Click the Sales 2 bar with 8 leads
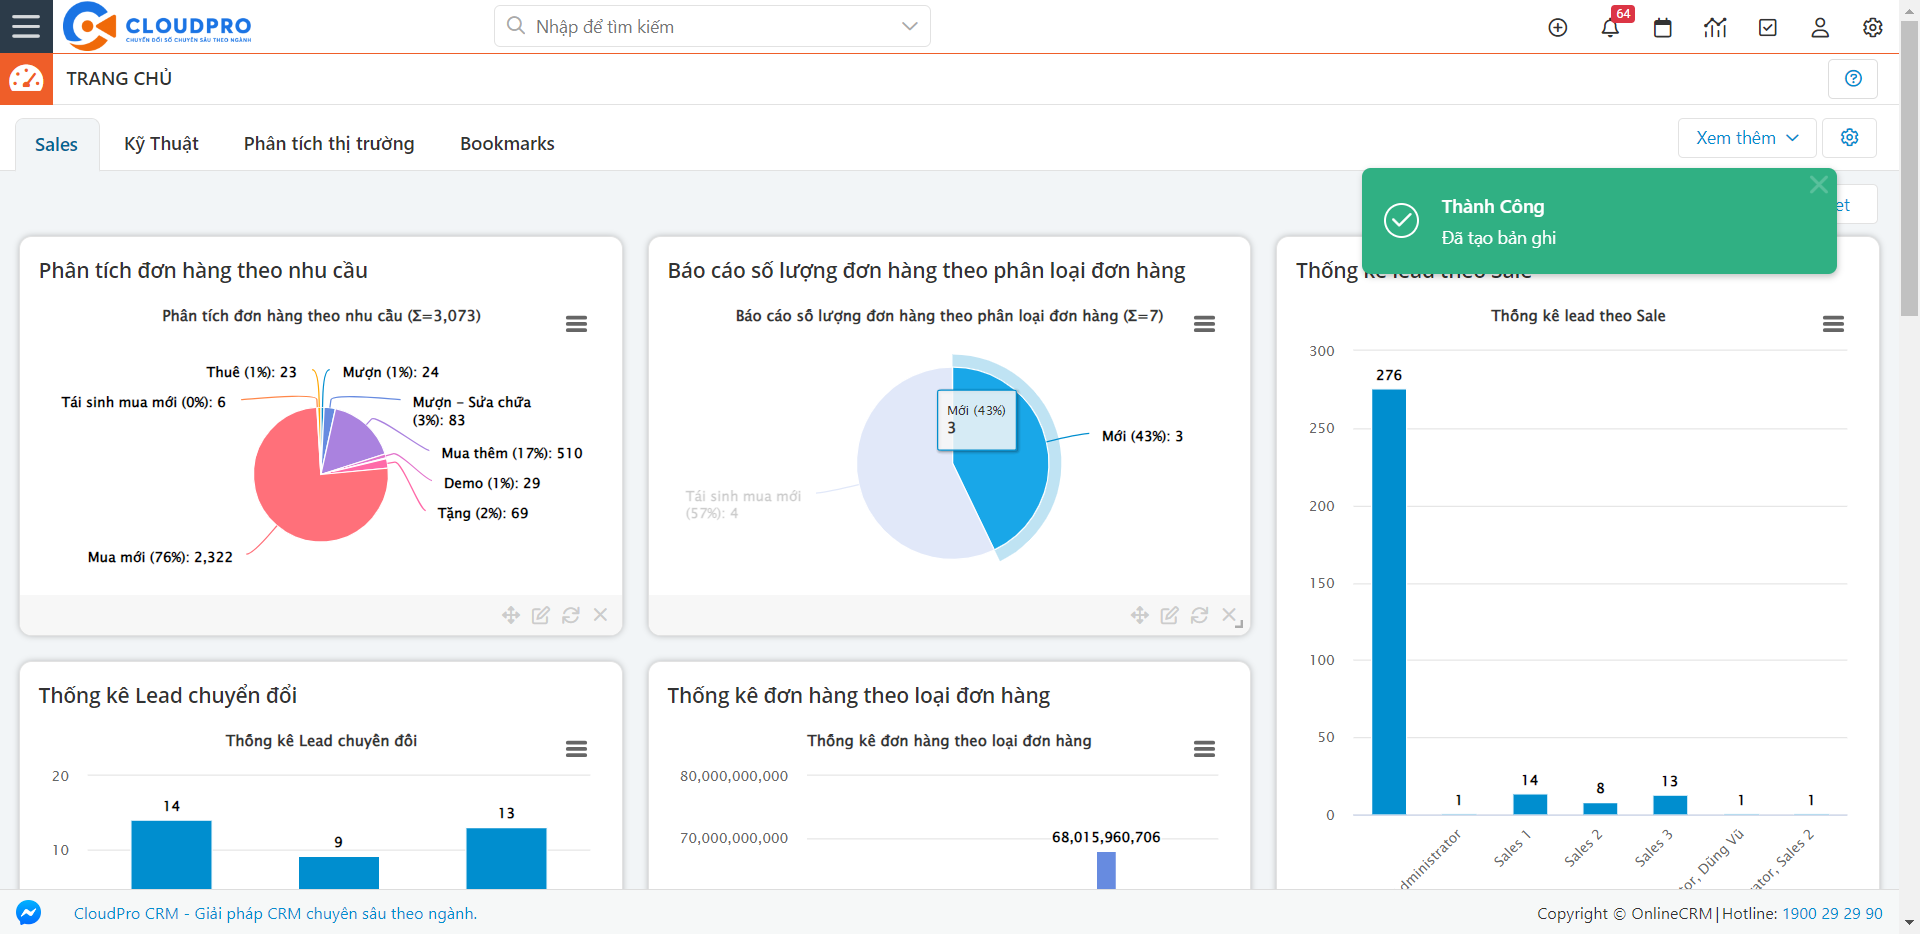Screen dimensions: 1920x934 click(x=1600, y=808)
